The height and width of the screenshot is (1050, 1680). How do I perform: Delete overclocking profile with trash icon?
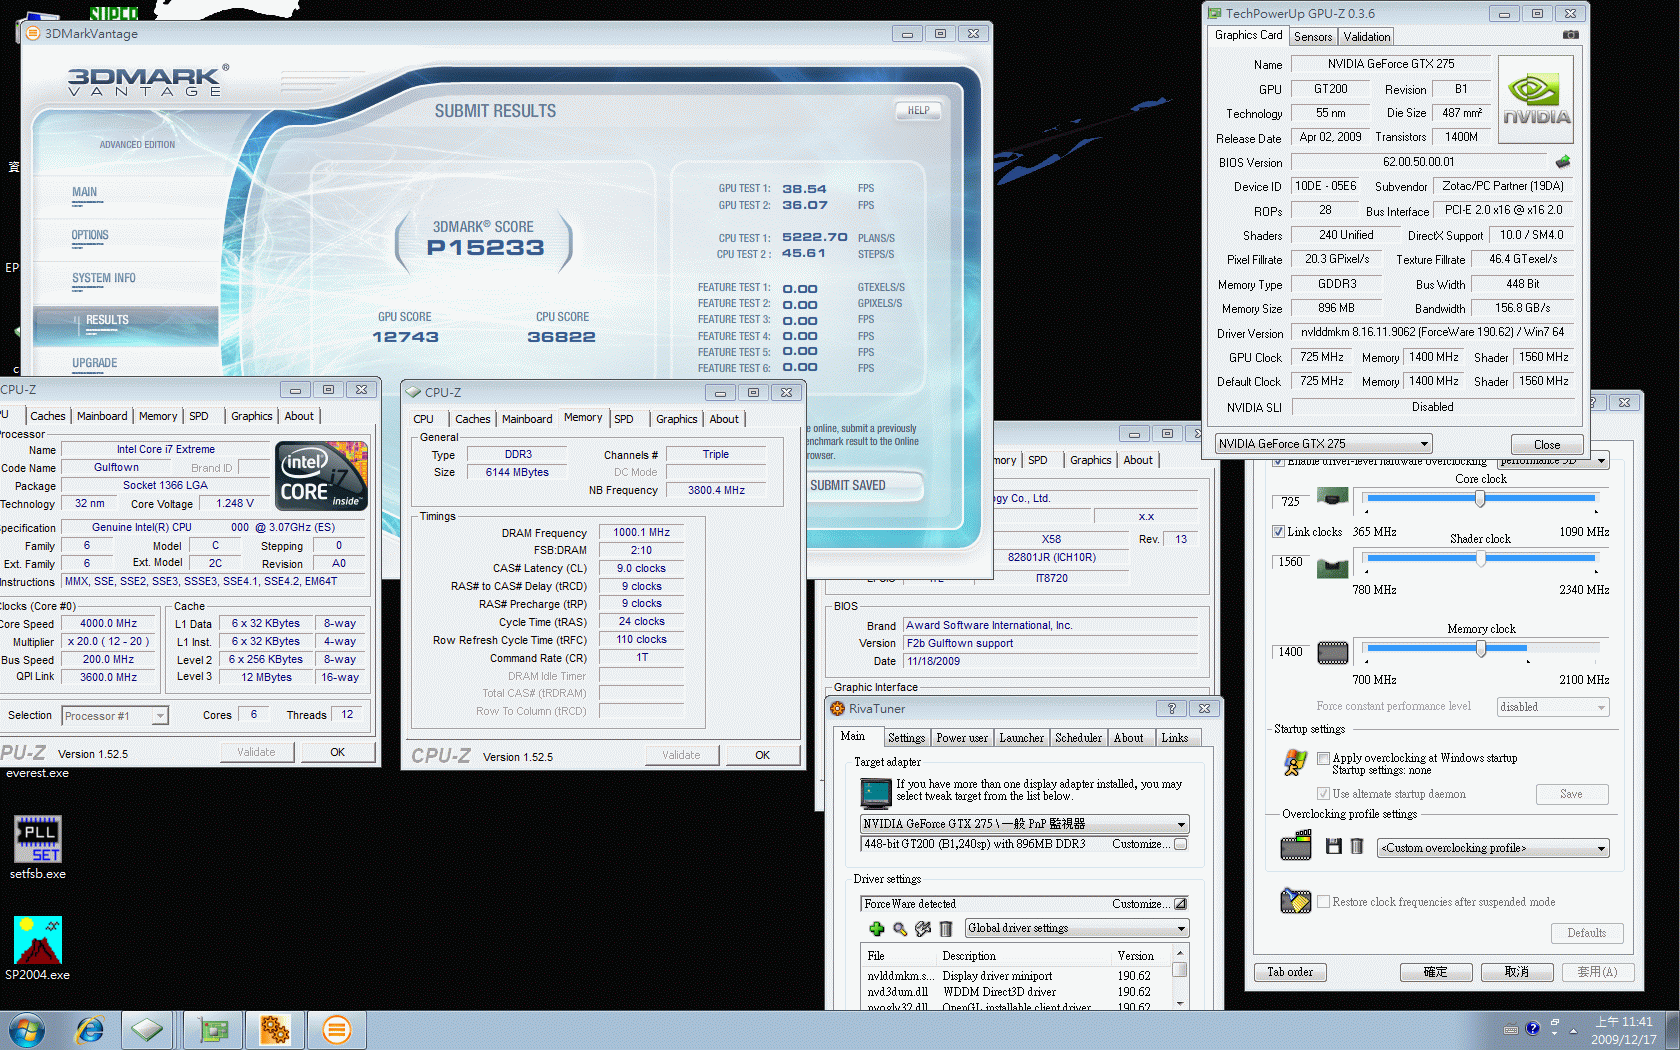(x=1357, y=847)
